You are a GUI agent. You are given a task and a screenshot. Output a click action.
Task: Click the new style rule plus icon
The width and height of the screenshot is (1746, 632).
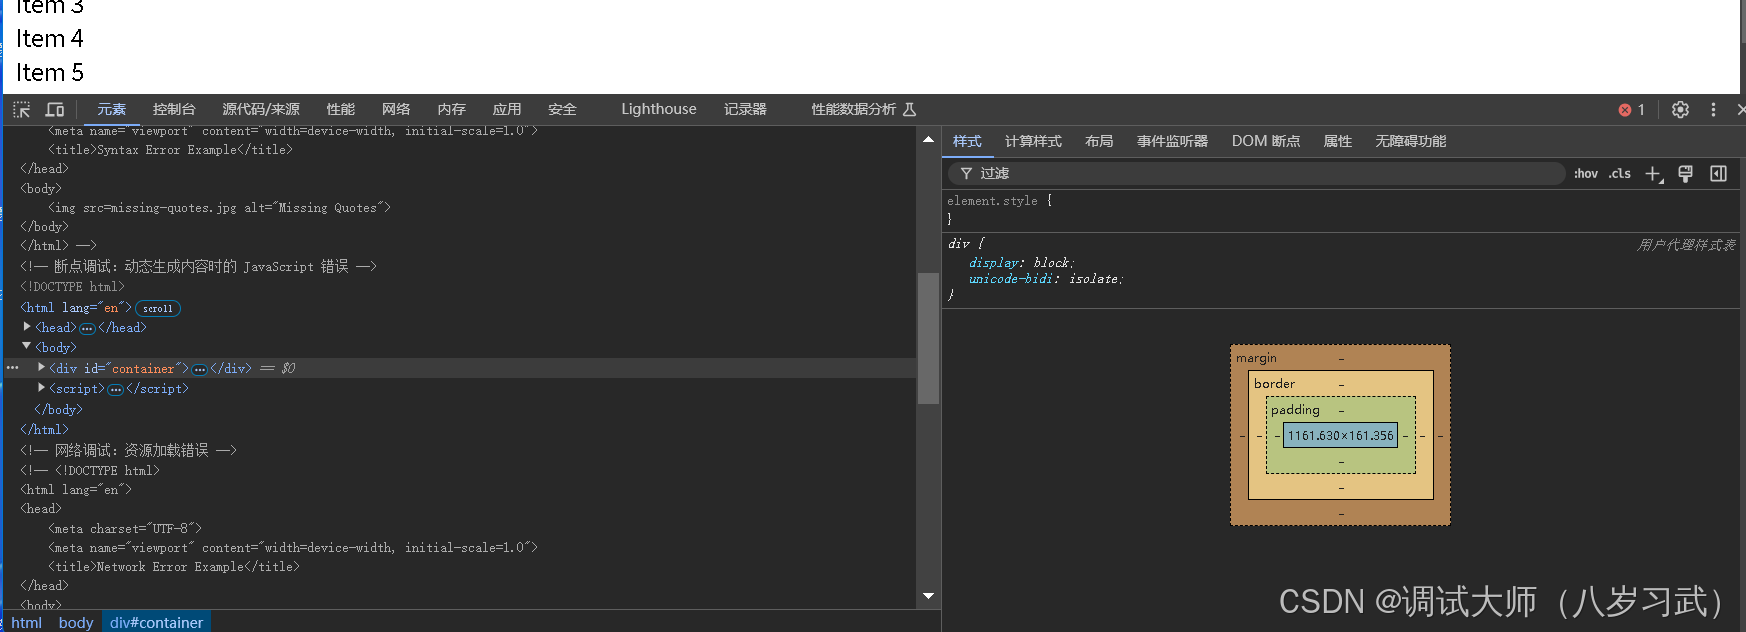click(1654, 174)
